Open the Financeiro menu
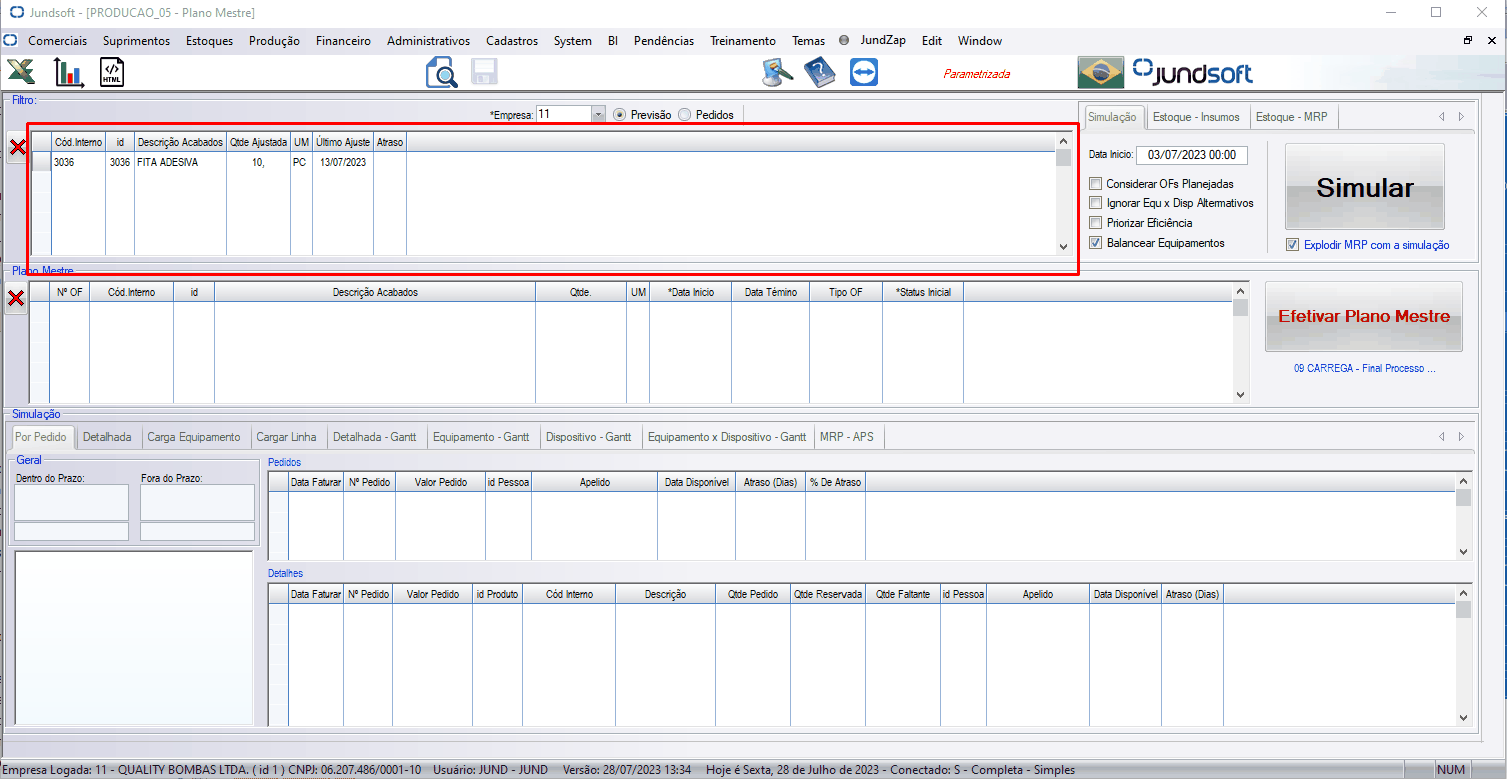1507x779 pixels. (x=343, y=41)
